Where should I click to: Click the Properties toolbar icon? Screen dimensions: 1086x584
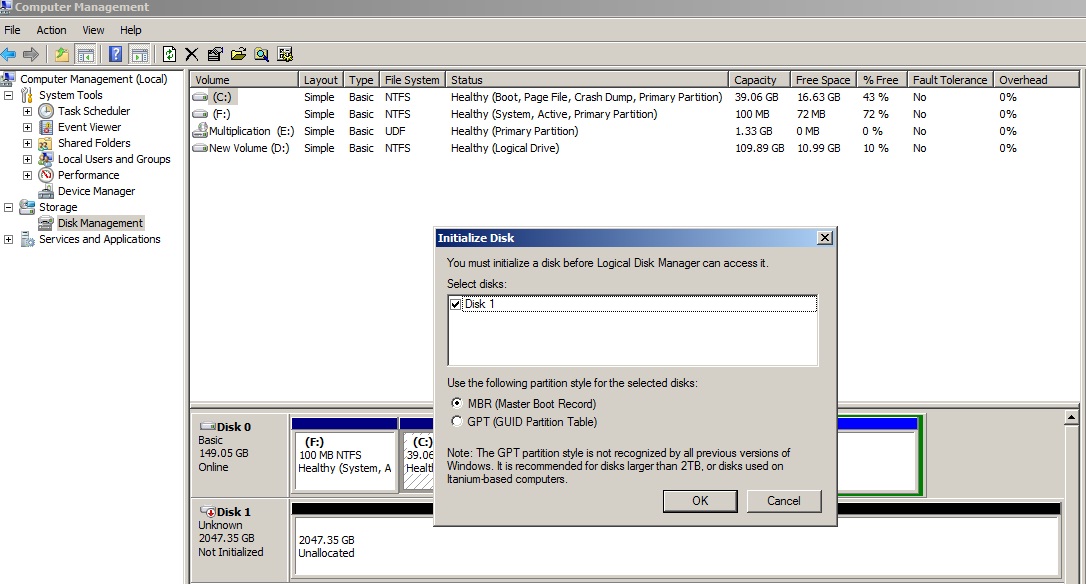coord(215,54)
